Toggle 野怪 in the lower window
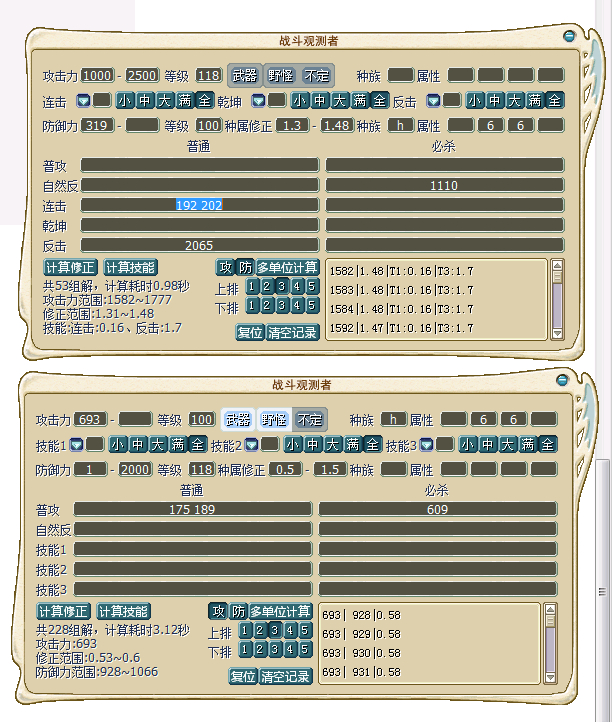Image resolution: width=612 pixels, height=722 pixels. coord(274,419)
